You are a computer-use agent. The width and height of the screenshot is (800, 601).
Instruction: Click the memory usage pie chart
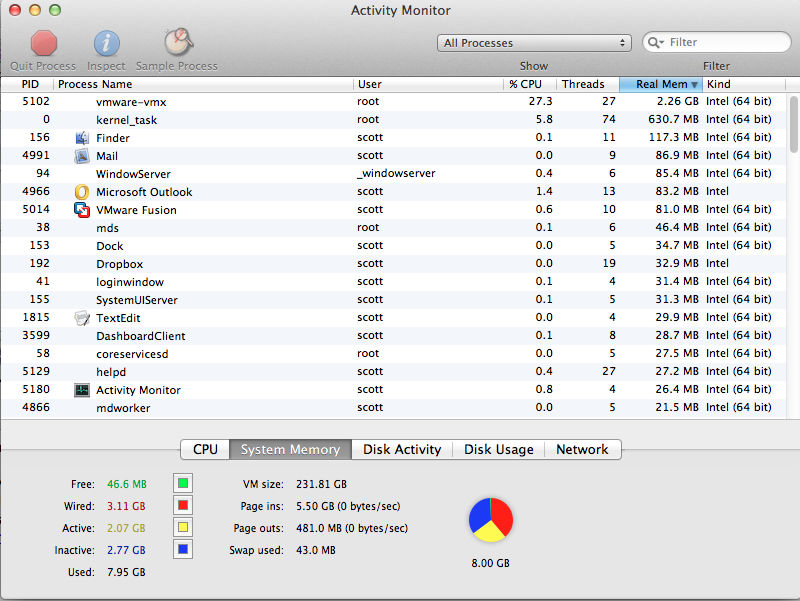(491, 520)
